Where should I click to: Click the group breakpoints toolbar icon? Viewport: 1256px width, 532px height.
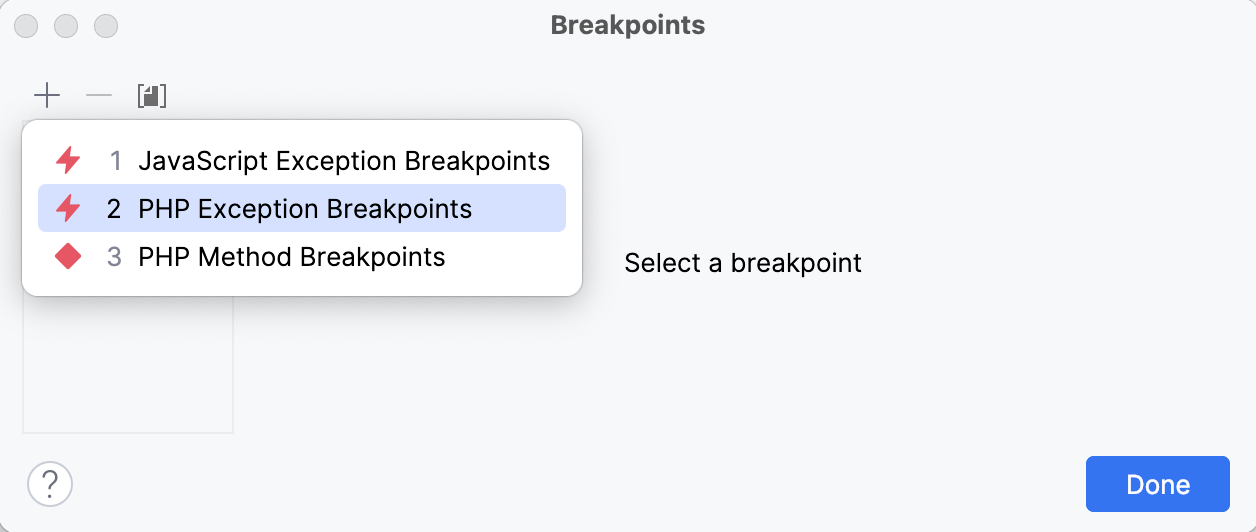pyautogui.click(x=152, y=96)
